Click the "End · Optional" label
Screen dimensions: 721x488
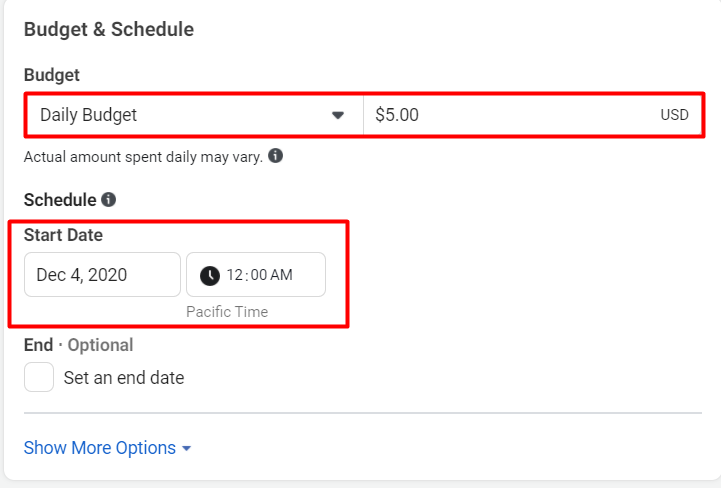coord(78,345)
